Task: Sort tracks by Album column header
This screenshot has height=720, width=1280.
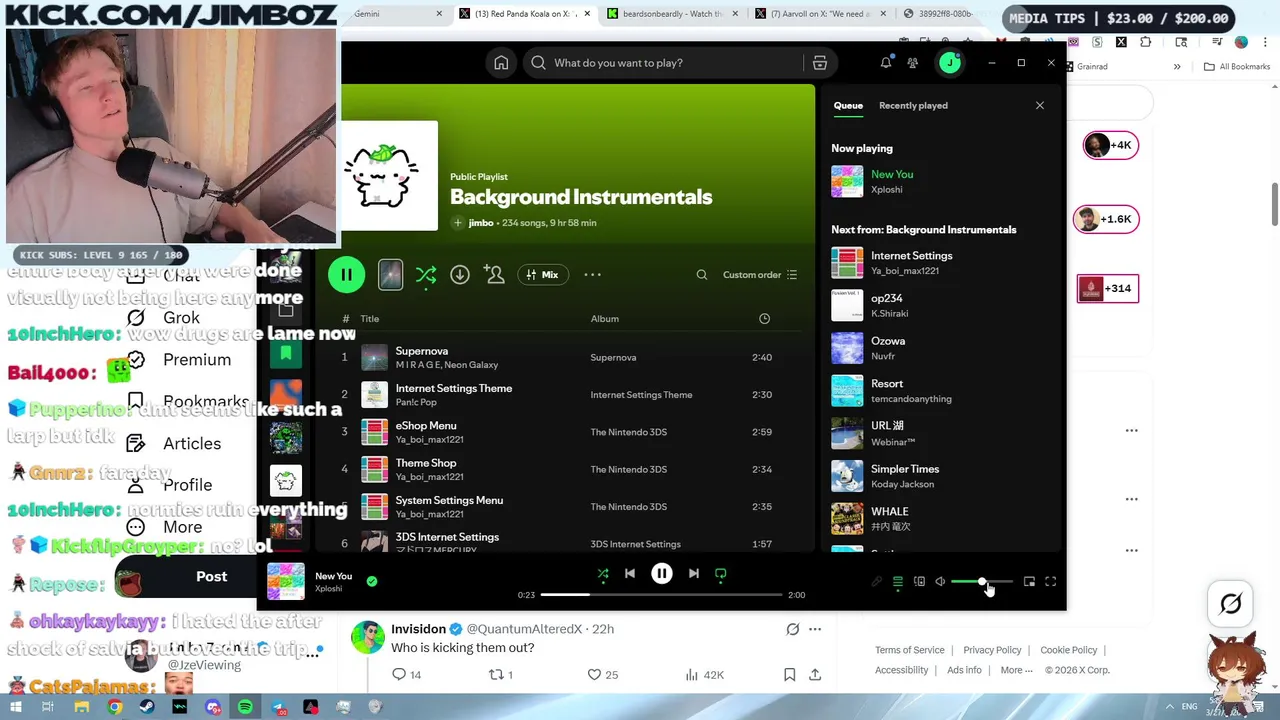Action: 604,319
